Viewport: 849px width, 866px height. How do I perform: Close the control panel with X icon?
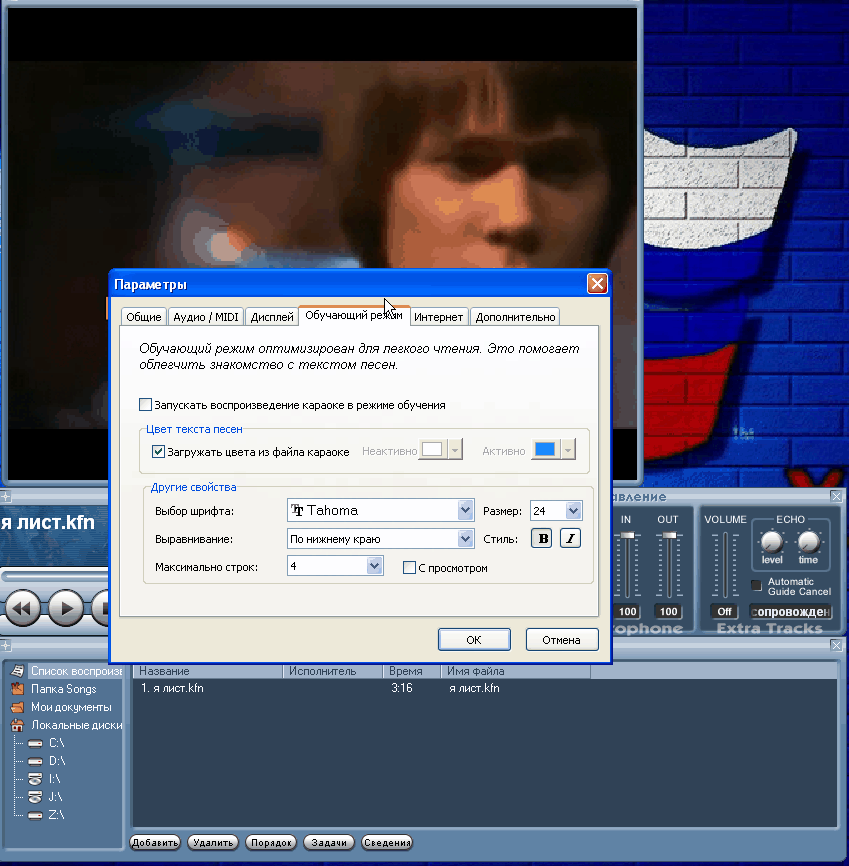pos(836,497)
